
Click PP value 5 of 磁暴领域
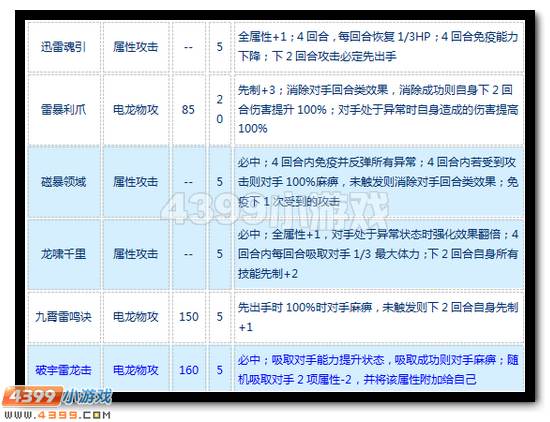pyautogui.click(x=220, y=182)
